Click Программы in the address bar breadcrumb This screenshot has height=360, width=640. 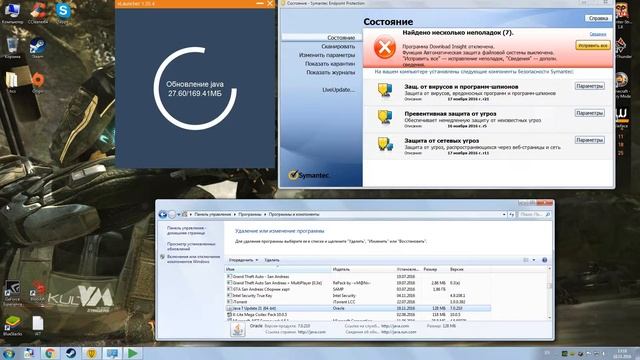pos(250,214)
